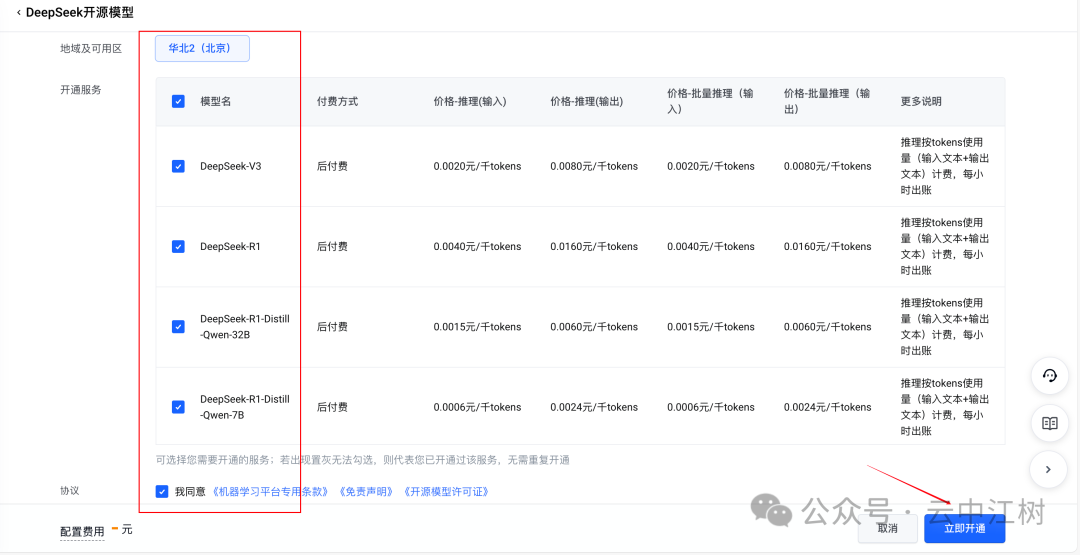1080x555 pixels.
Task: Click DeepSeek-V3 input price 0.0020元/千tokens
Action: [x=477, y=166]
